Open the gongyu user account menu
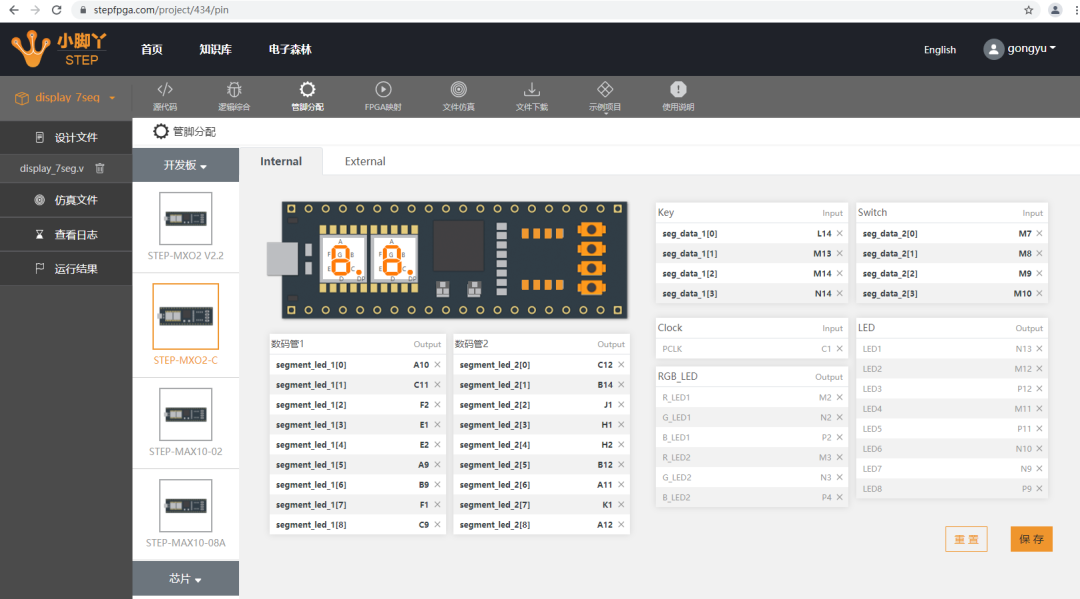This screenshot has height=599, width=1080. pos(1019,49)
